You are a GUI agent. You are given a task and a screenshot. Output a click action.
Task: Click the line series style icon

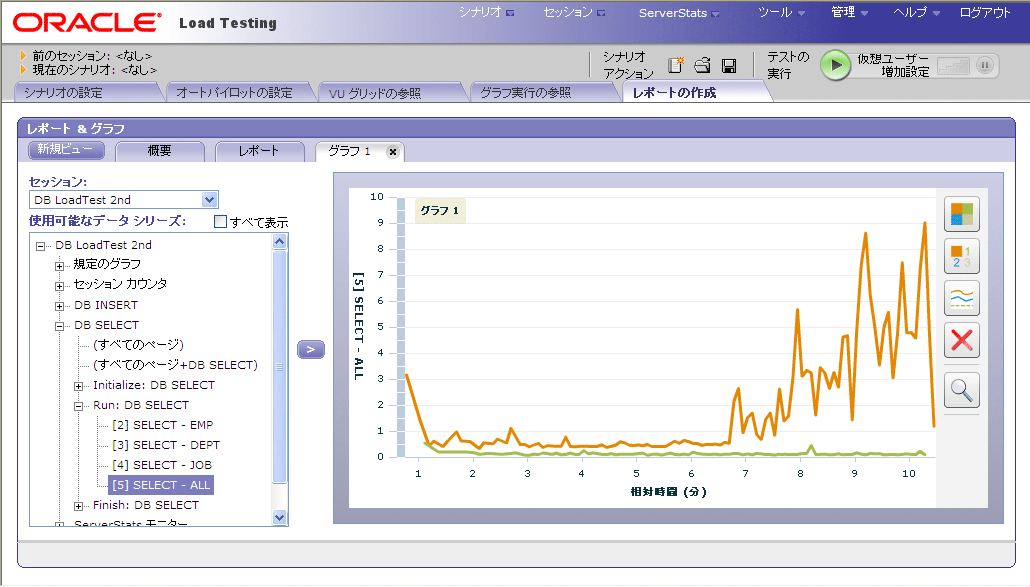pyautogui.click(x=962, y=298)
